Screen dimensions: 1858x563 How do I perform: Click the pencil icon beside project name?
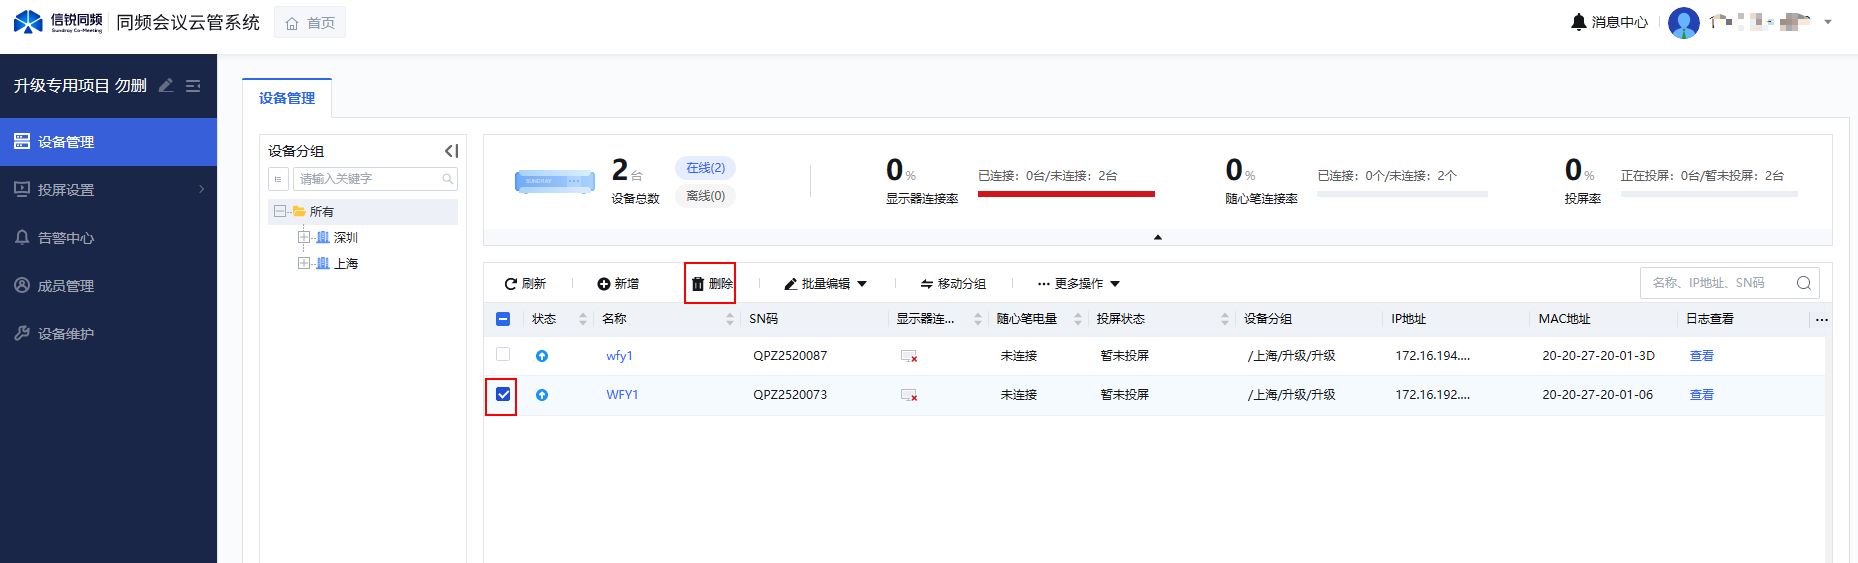pos(166,86)
